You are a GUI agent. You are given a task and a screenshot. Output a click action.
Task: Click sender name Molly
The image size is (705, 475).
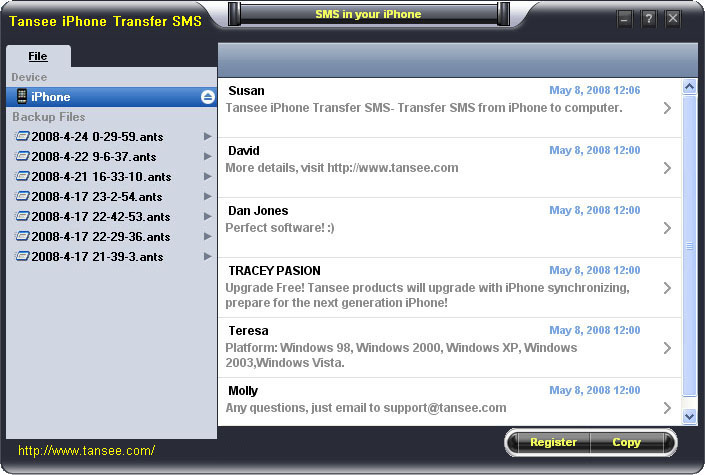click(x=243, y=390)
